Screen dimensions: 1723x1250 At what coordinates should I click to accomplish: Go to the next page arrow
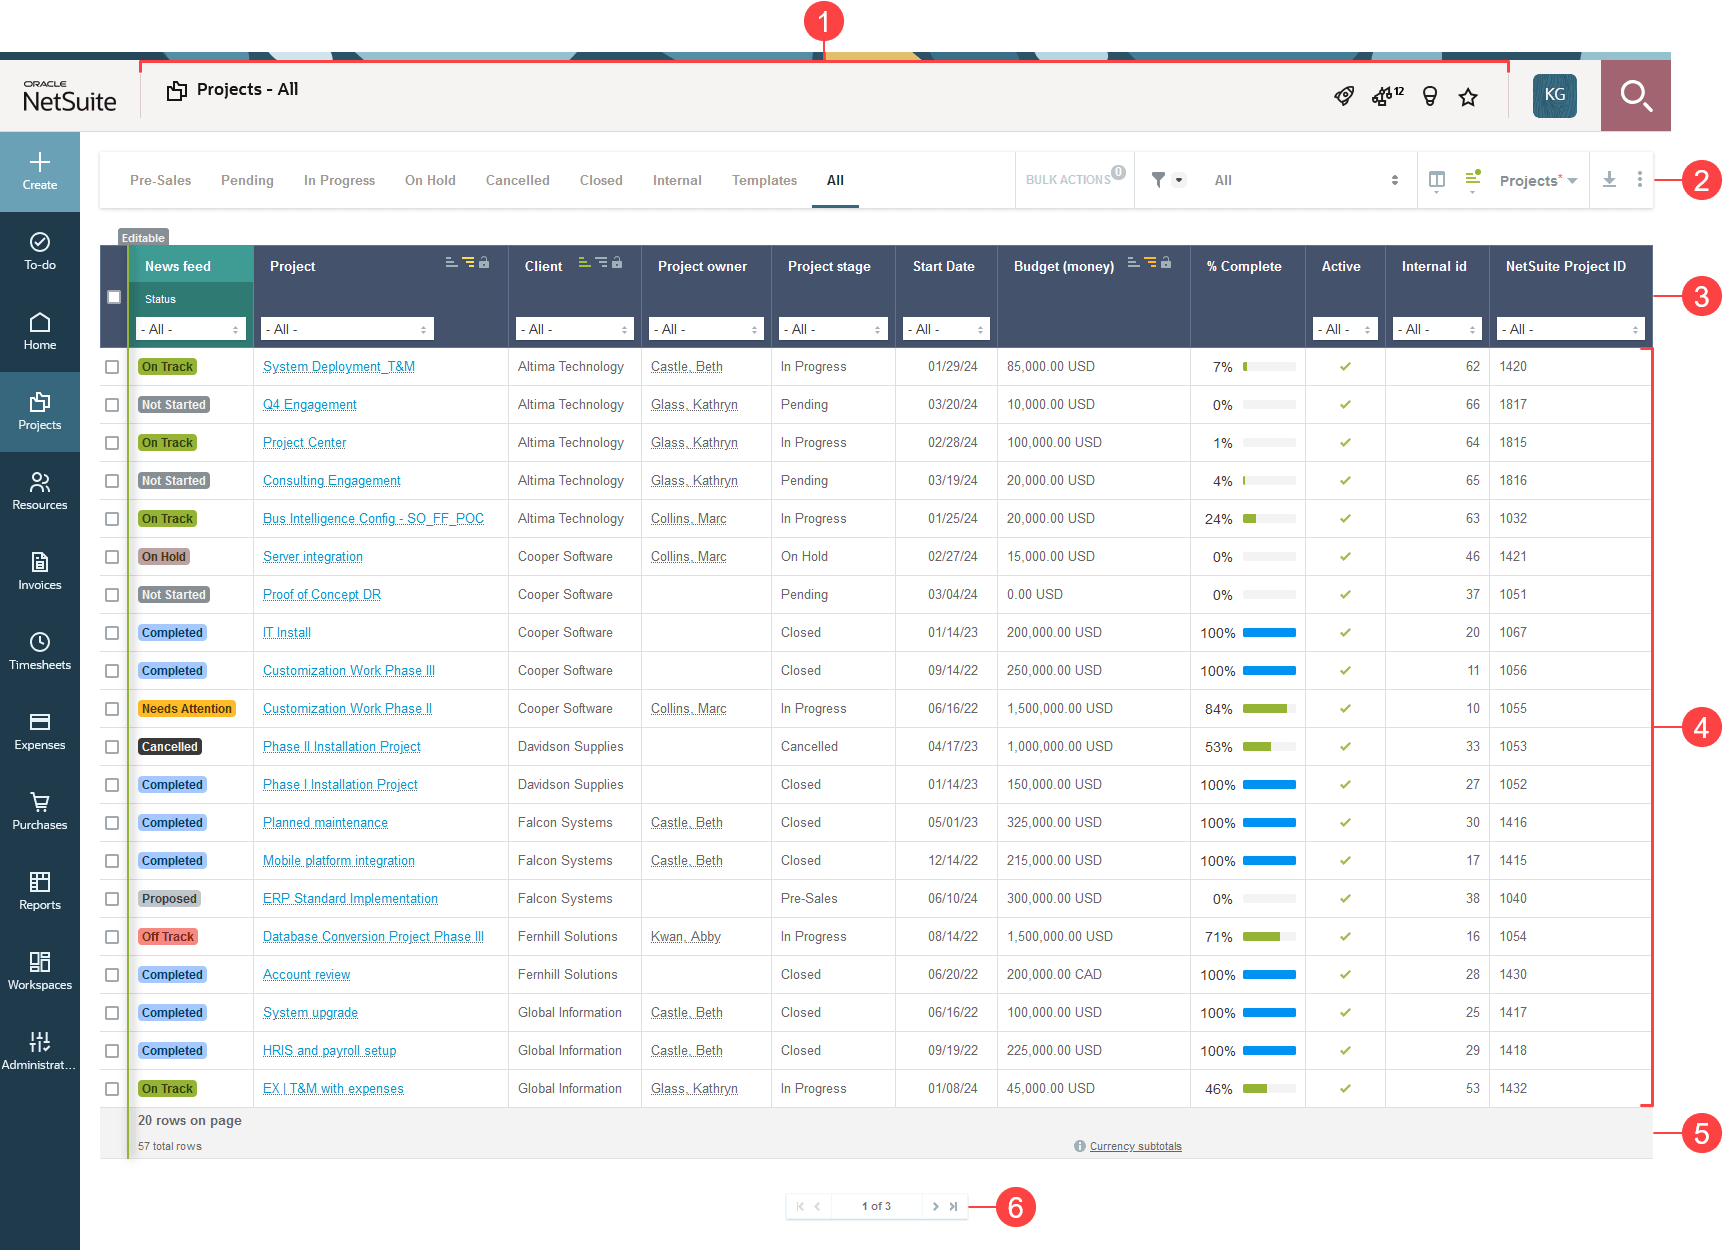point(935,1206)
